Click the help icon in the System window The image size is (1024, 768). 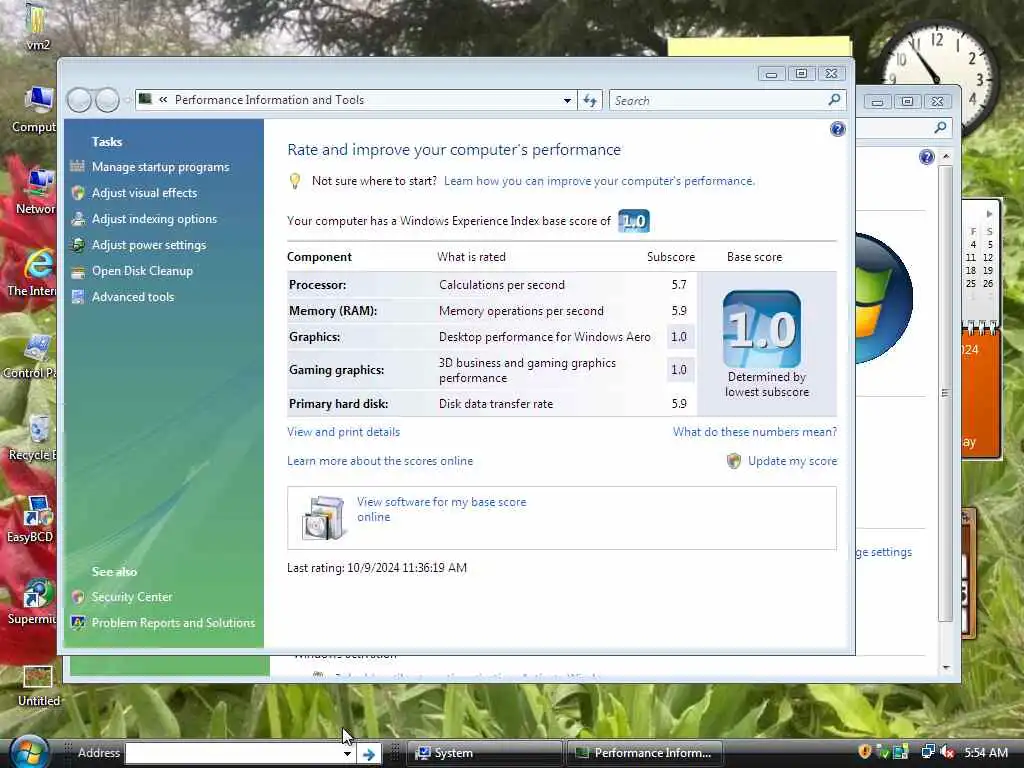coord(926,157)
